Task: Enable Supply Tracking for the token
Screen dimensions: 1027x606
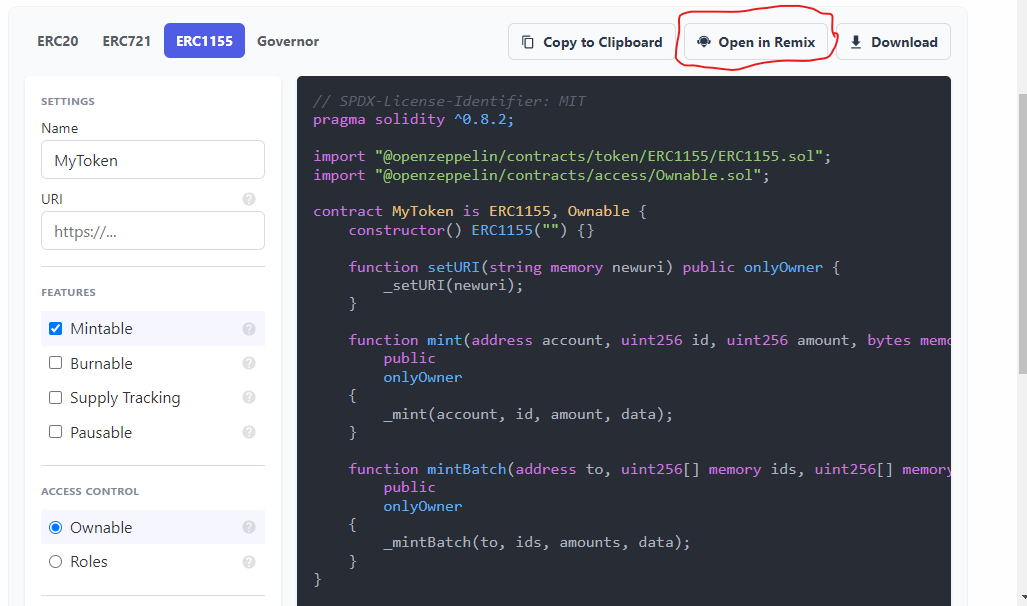Action: (55, 397)
